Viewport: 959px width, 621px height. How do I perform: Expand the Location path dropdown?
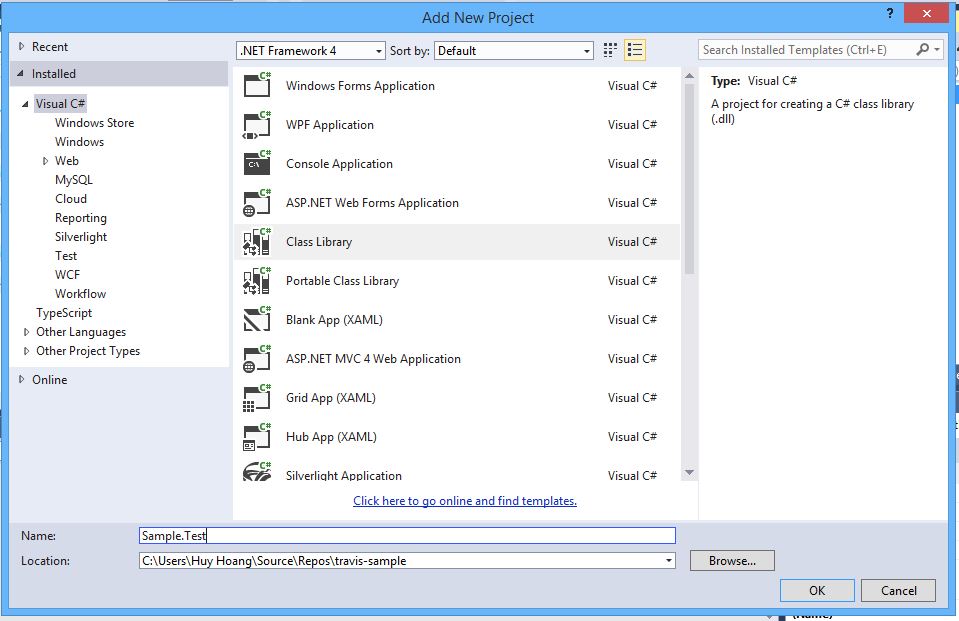[668, 561]
